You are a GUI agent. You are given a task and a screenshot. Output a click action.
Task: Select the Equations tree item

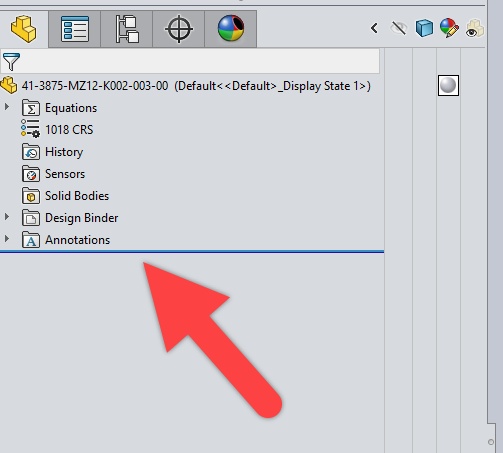(71, 108)
